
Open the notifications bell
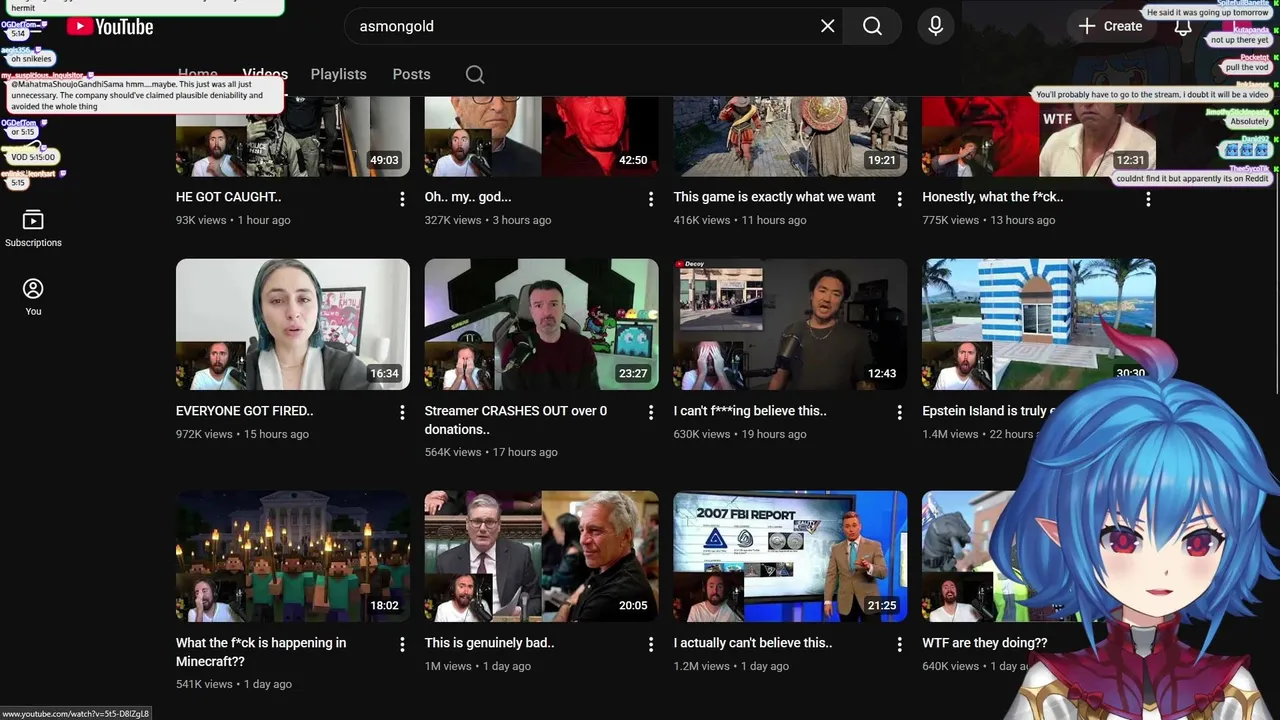(x=1183, y=27)
